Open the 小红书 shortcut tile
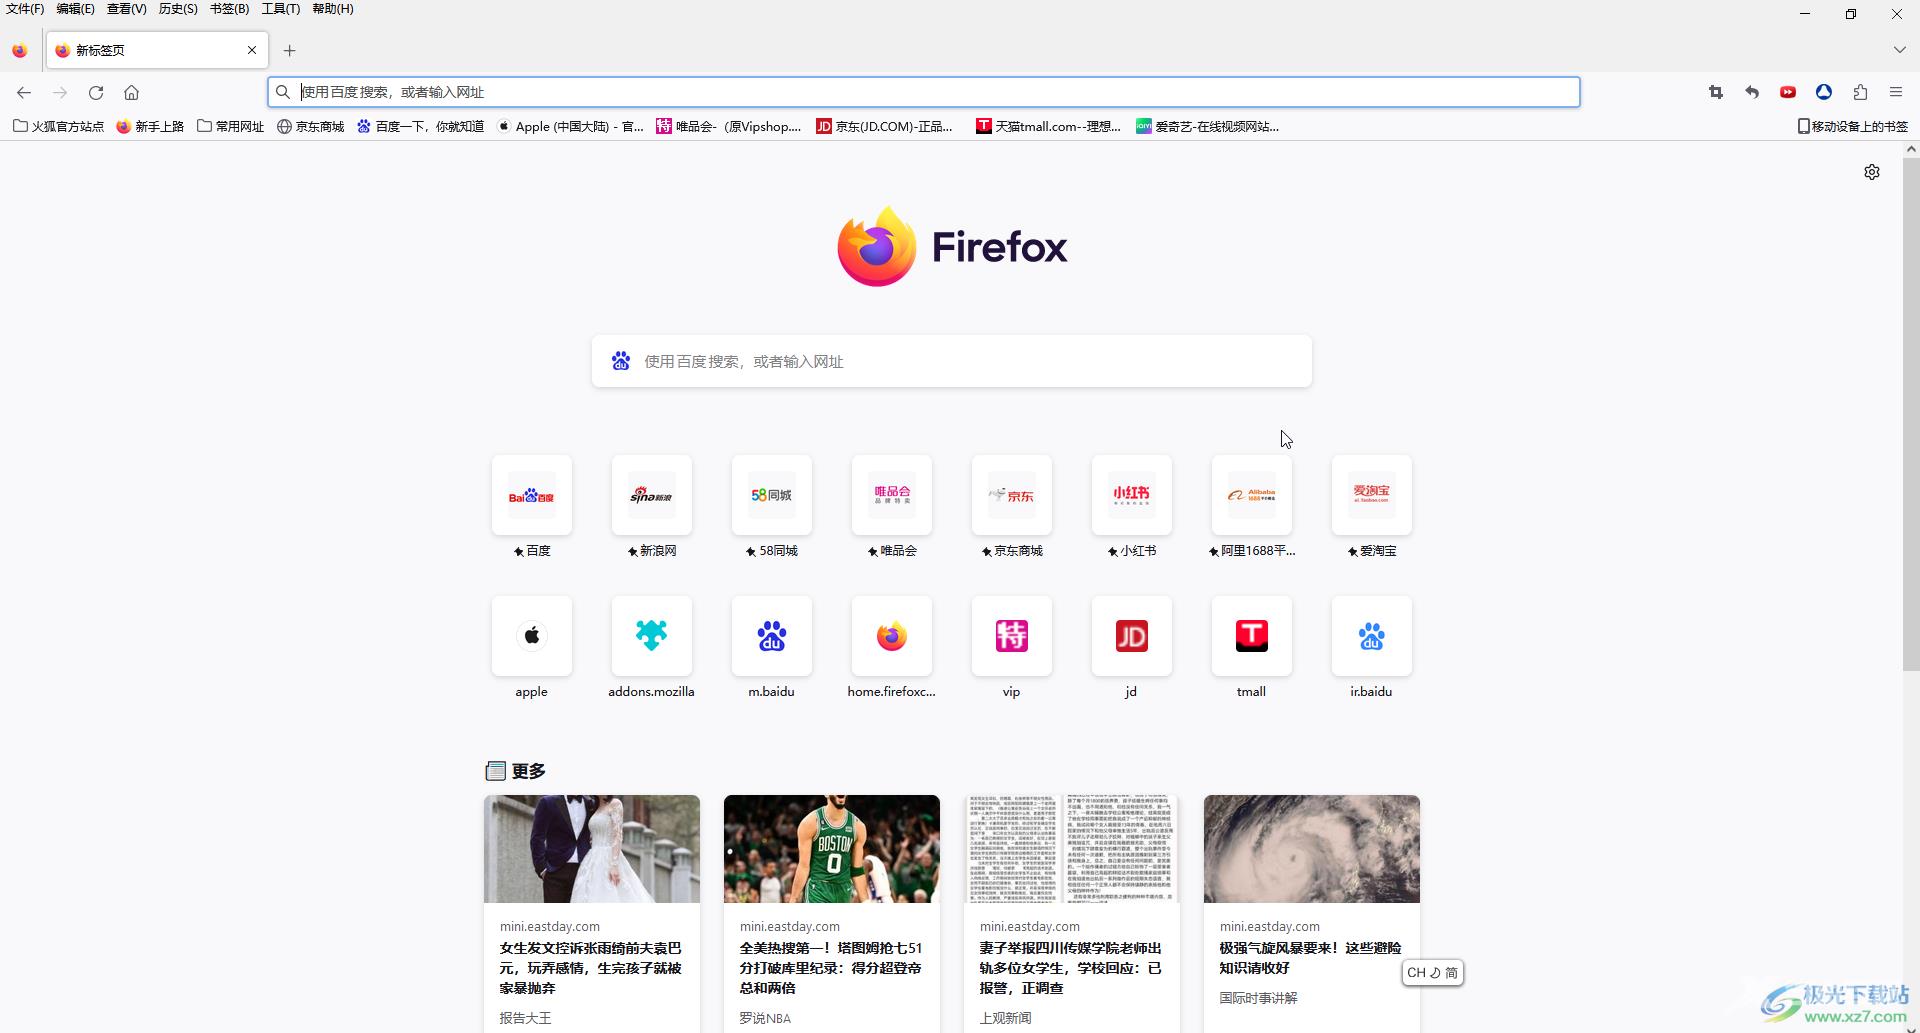1920x1033 pixels. (1132, 495)
